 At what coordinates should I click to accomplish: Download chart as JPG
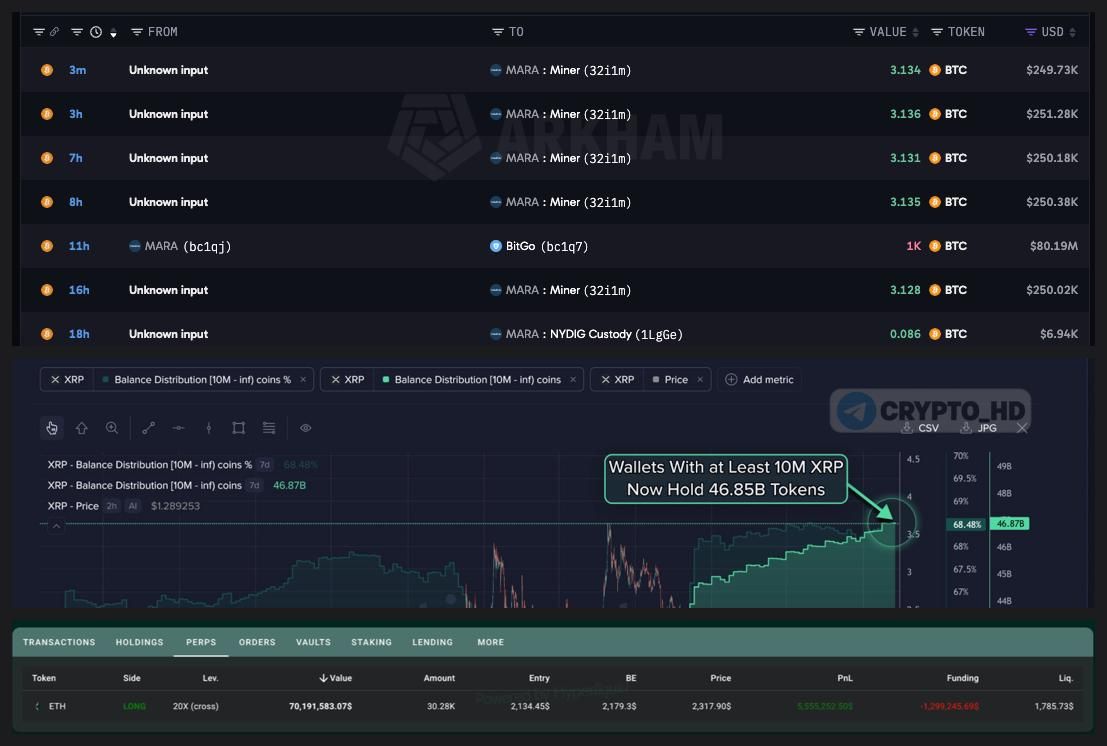tap(979, 428)
